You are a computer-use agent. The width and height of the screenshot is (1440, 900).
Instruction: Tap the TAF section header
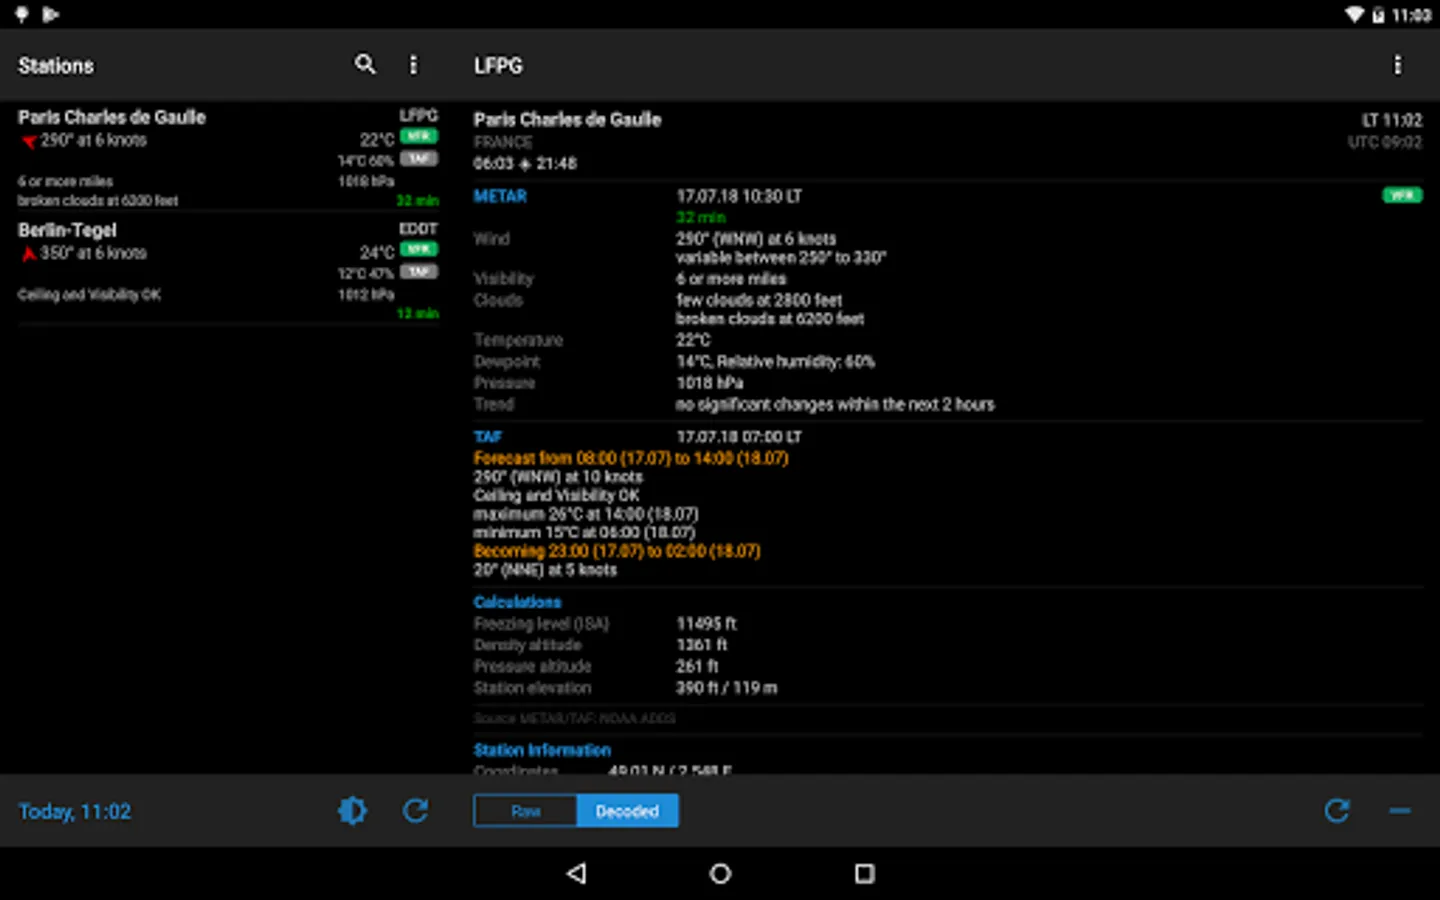point(488,437)
